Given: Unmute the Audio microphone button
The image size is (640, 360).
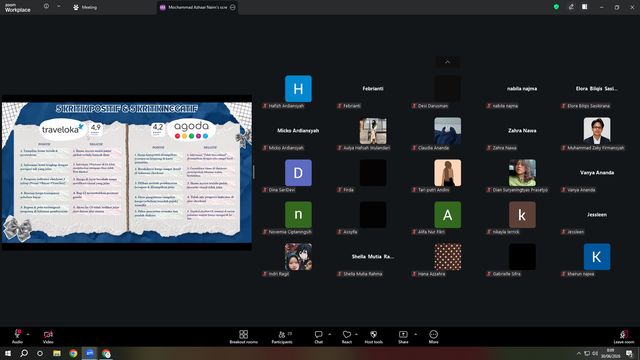Looking at the screenshot, I should coord(17,336).
